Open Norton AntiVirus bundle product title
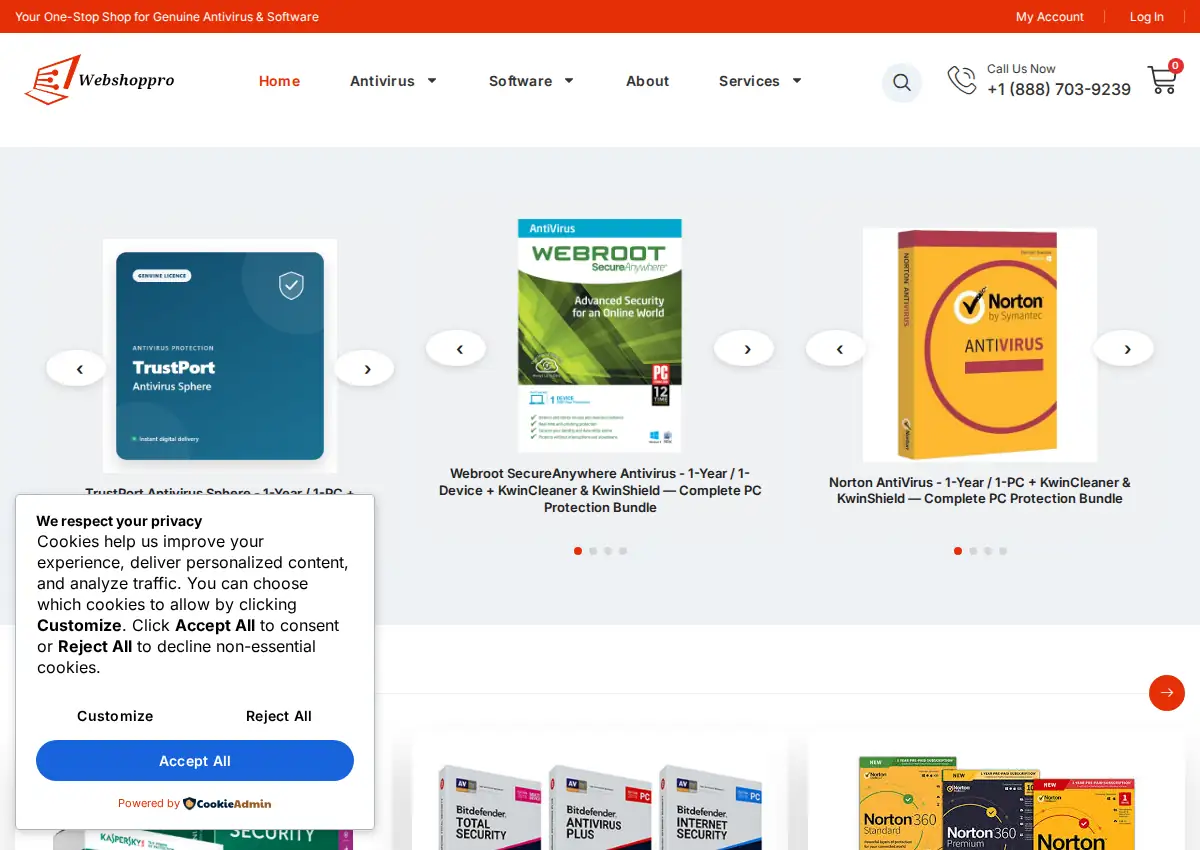1200x850 pixels. pyautogui.click(x=980, y=490)
